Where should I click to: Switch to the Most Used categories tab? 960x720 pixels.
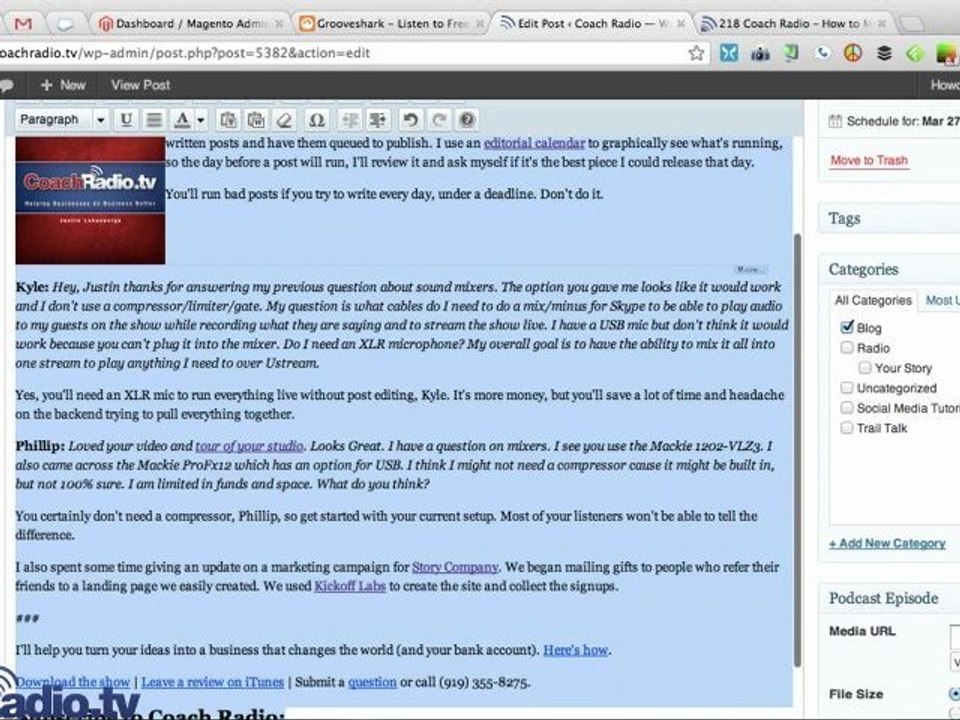tap(942, 301)
